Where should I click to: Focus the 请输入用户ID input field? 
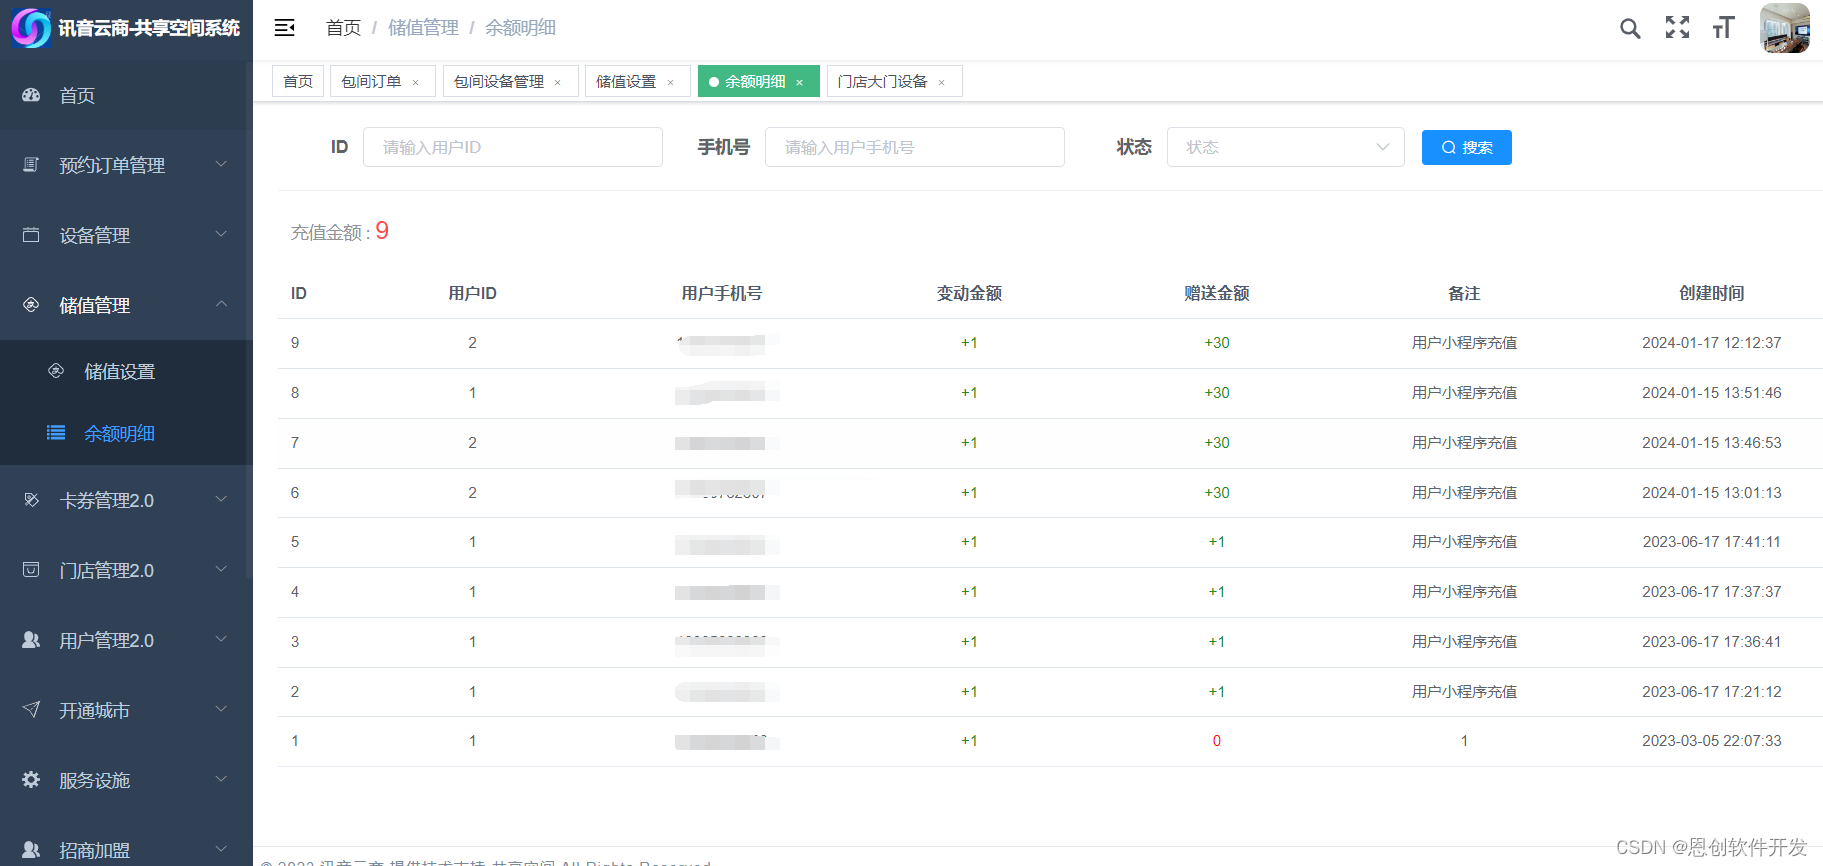click(x=513, y=147)
